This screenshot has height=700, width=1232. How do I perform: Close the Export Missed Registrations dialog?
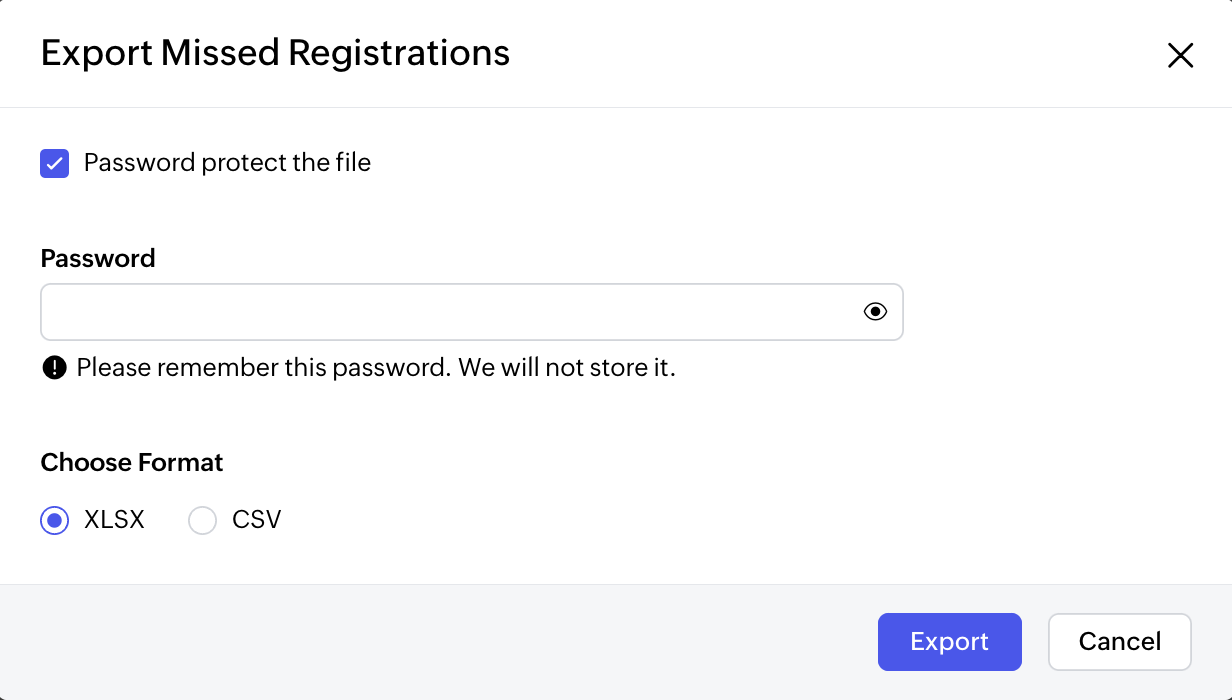1181,55
